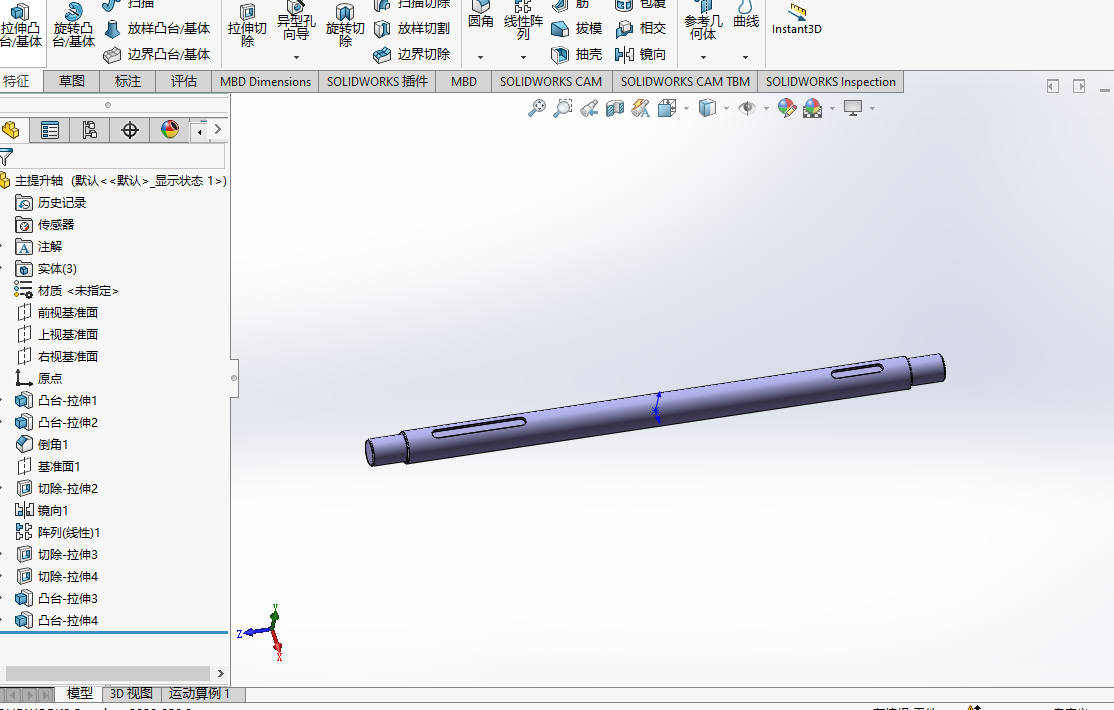1114x710 pixels.
Task: Expand the 异型孔向导 dropdown arrow
Action: coord(296,57)
